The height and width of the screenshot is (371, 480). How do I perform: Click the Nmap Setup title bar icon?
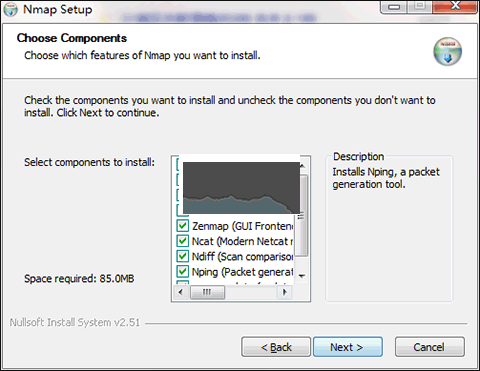[x=10, y=10]
